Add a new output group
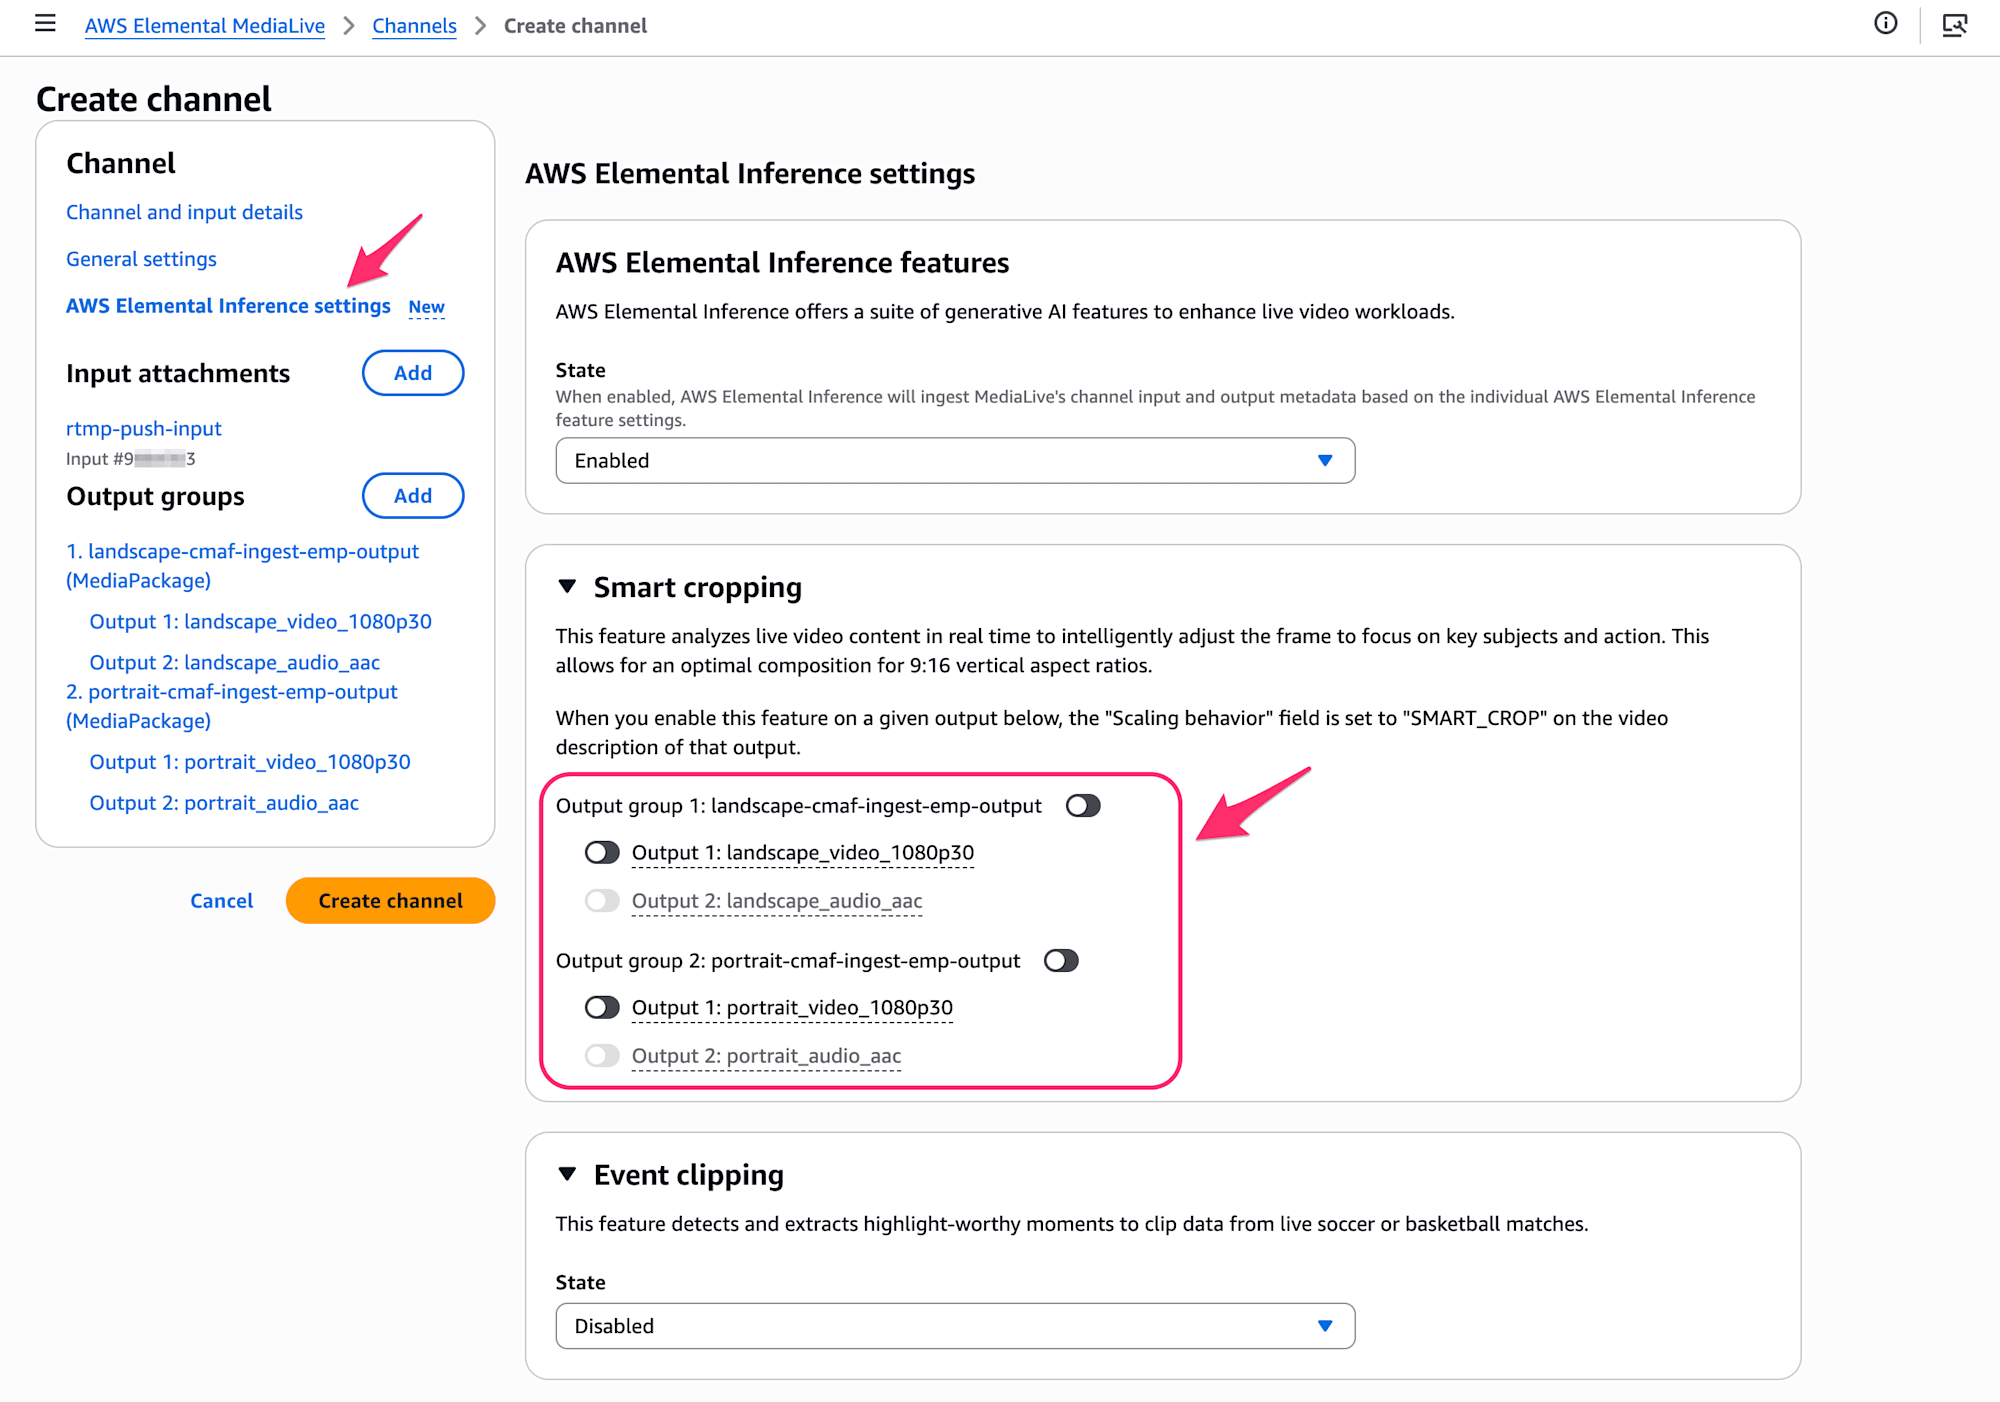Image resolution: width=2000 pixels, height=1402 pixels. coord(412,496)
